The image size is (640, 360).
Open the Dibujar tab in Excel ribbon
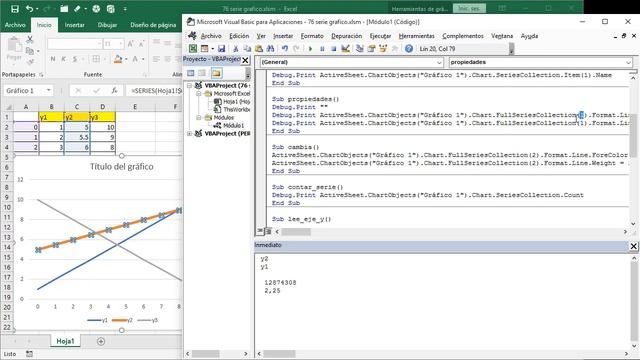point(107,25)
